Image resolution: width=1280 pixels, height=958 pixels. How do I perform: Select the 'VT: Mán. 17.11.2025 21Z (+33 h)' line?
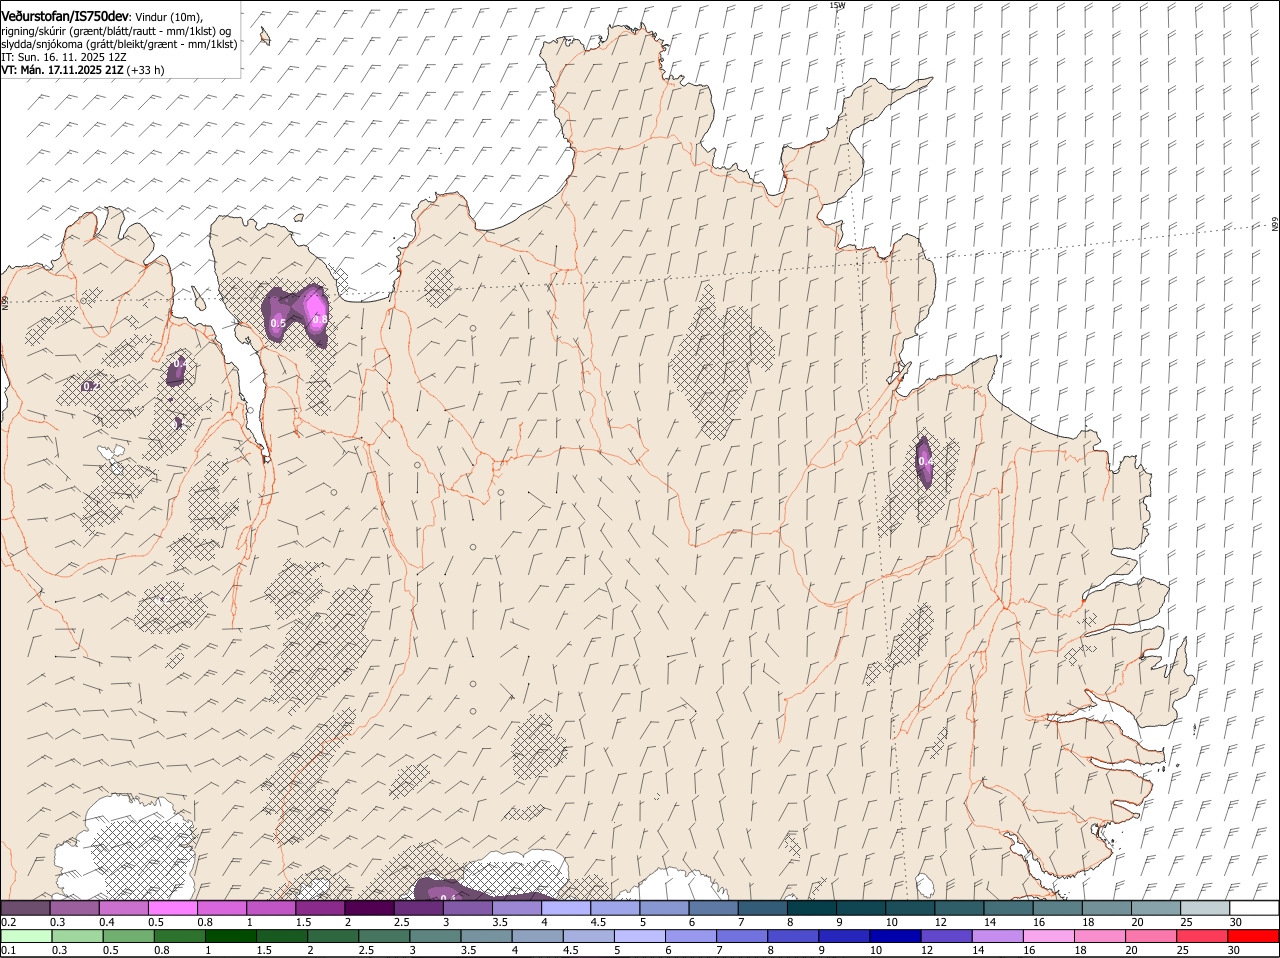[83, 70]
